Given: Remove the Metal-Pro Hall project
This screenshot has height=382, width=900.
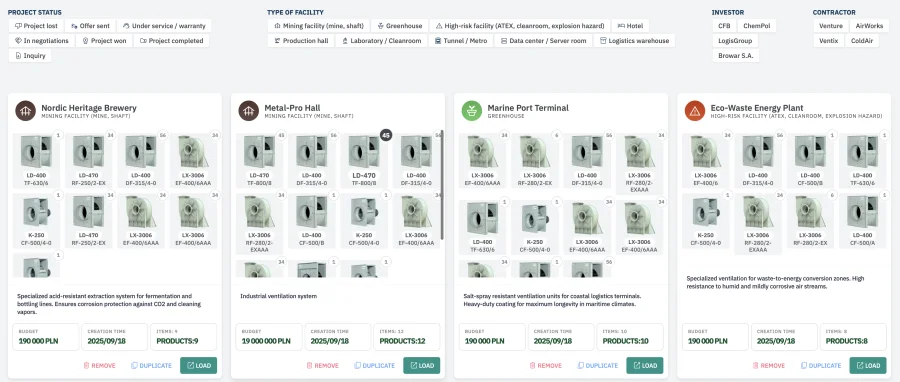Looking at the screenshot, I should [323, 365].
